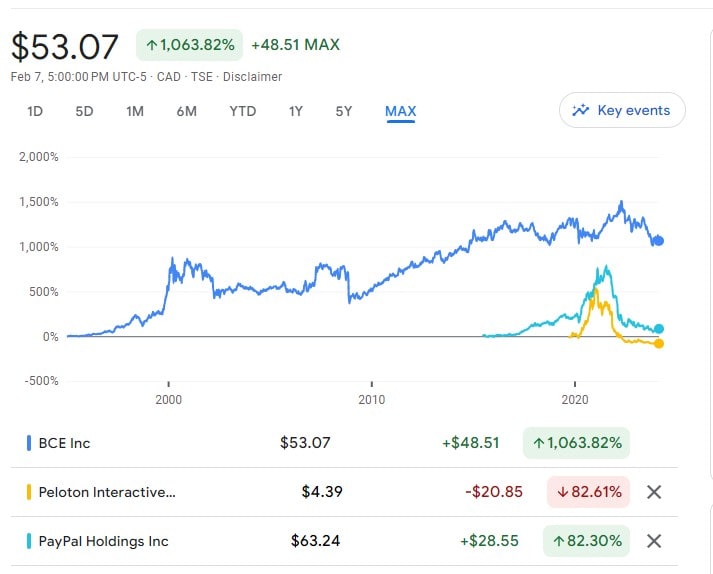Click PayPal 82.30% gain badge

587,541
